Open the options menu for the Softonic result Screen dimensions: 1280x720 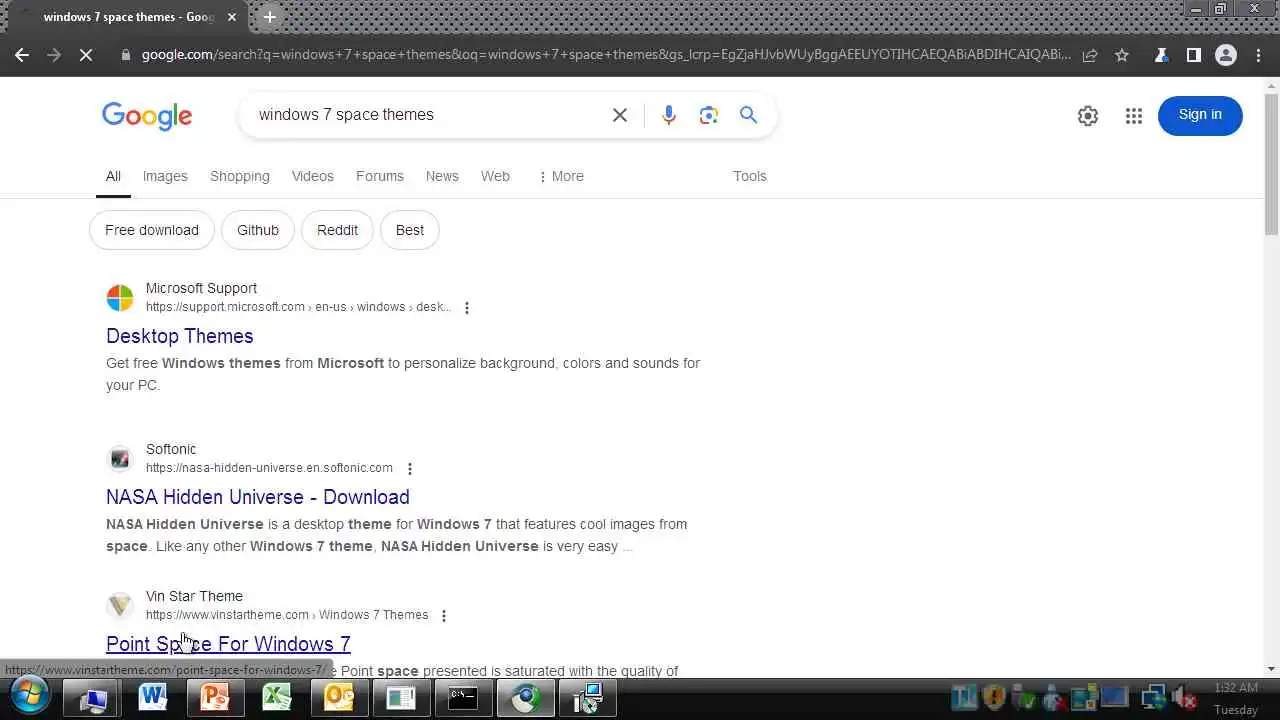point(409,469)
